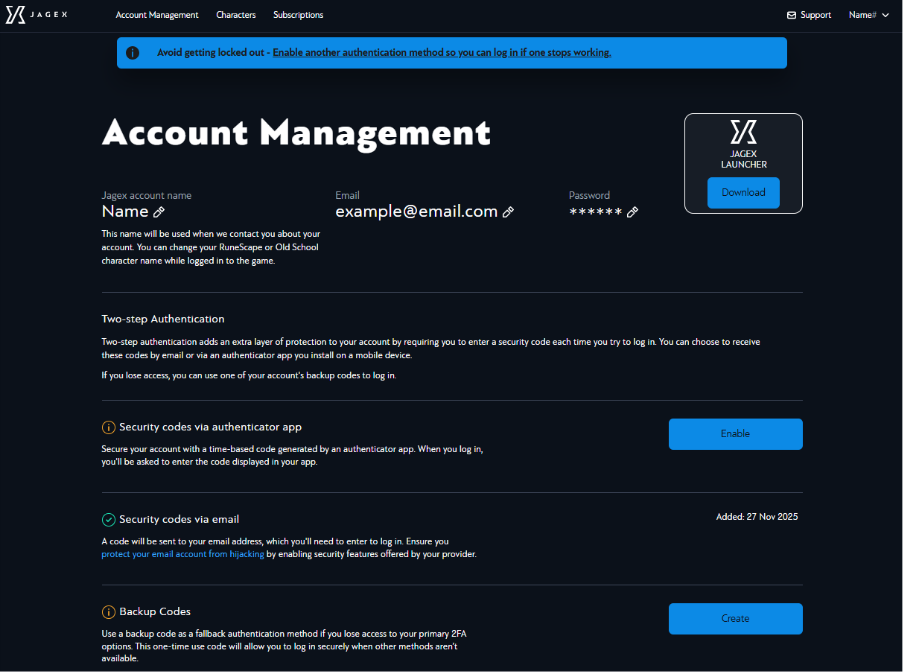The image size is (903, 672).
Task: Click the warning icon beside authenticator app
Action: point(108,427)
